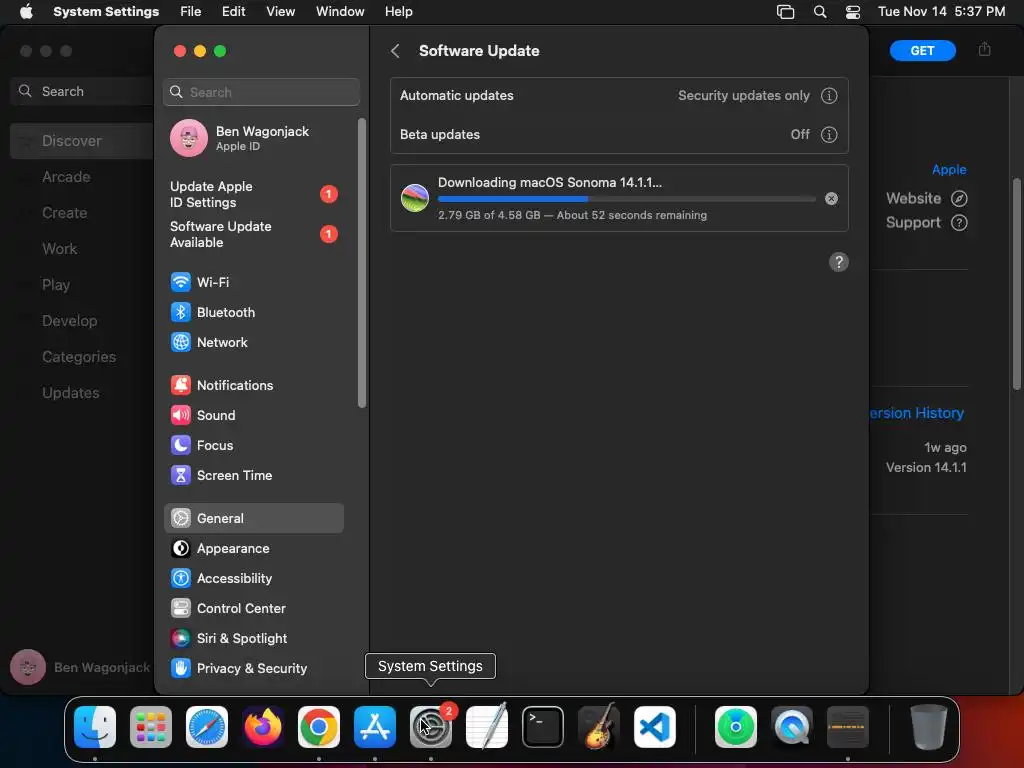Viewport: 1024px width, 768px height.
Task: Open the View menu
Action: [x=280, y=12]
